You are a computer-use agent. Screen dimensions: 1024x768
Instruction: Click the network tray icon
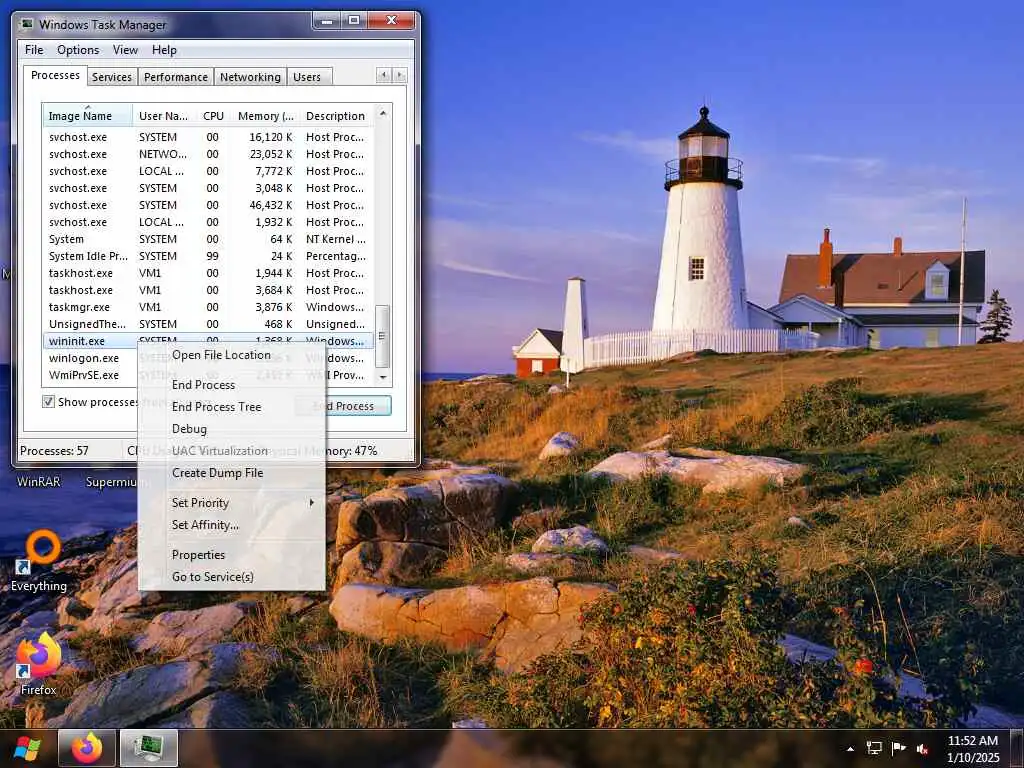(x=873, y=748)
